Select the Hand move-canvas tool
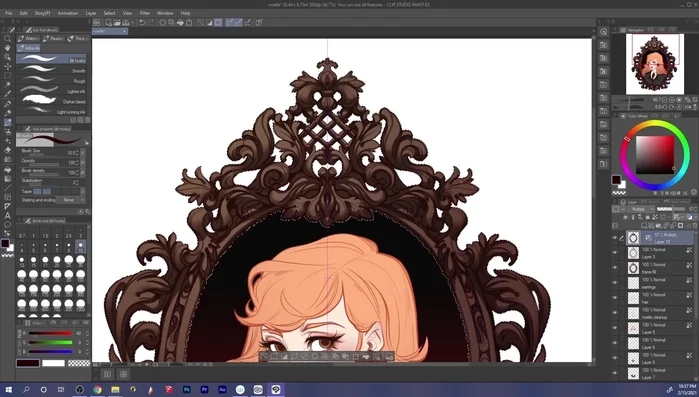 tap(8, 48)
